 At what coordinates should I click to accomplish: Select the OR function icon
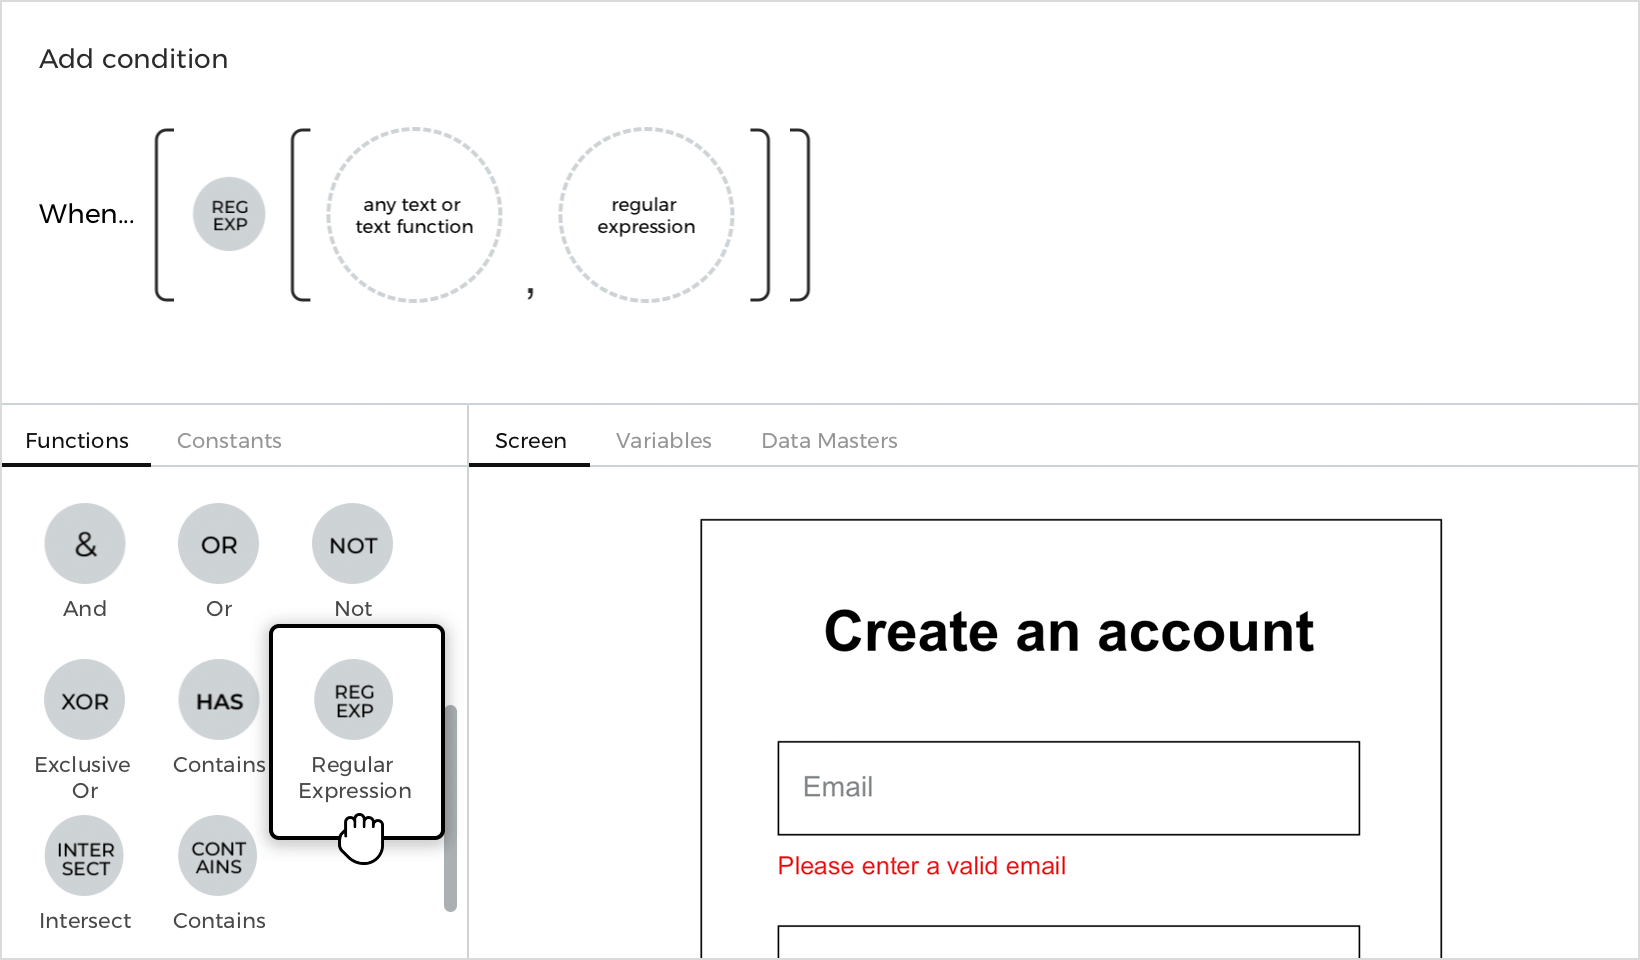219,544
